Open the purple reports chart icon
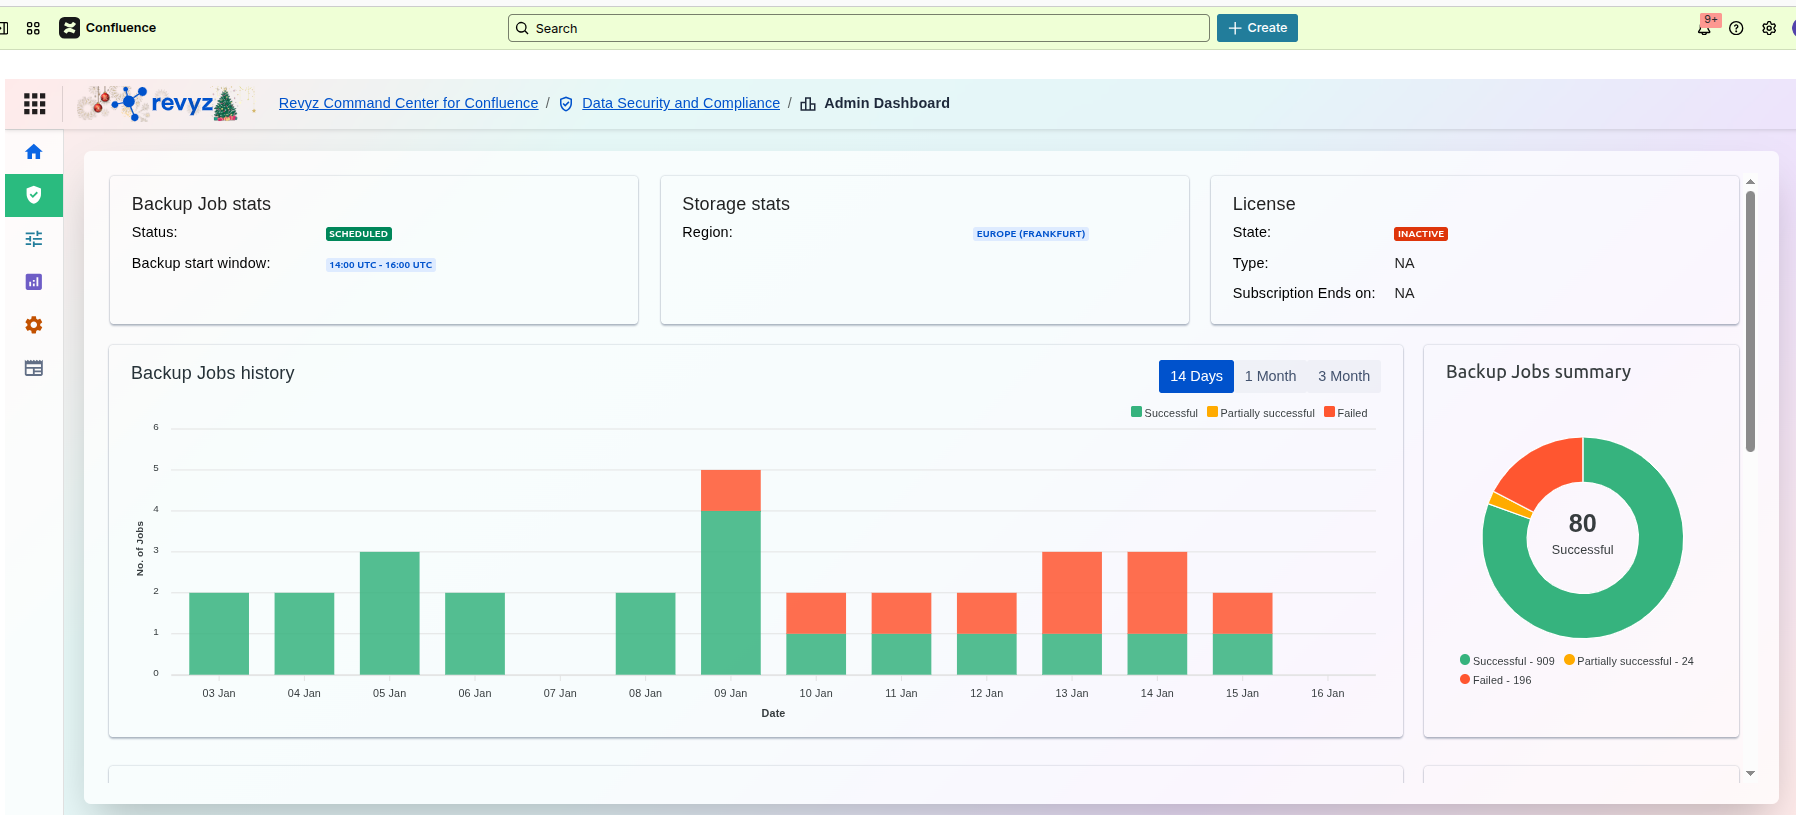 (34, 282)
